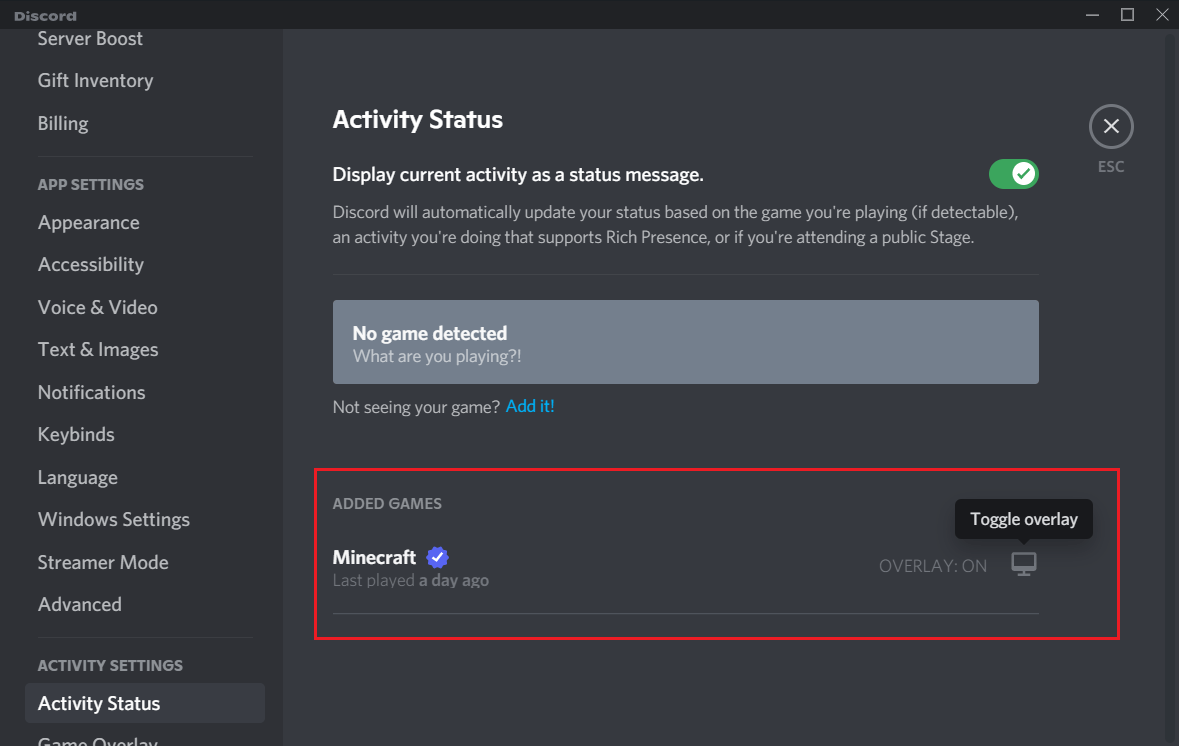Open Appearance settings

tap(88, 222)
